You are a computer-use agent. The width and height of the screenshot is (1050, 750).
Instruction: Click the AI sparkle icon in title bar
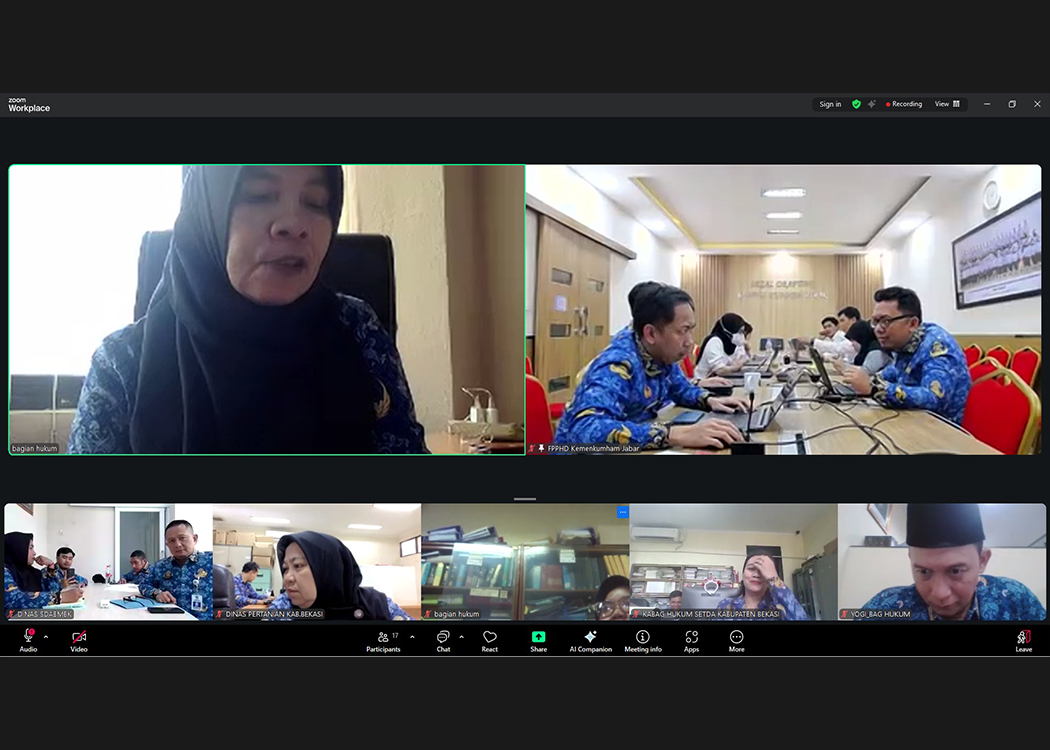click(x=871, y=103)
